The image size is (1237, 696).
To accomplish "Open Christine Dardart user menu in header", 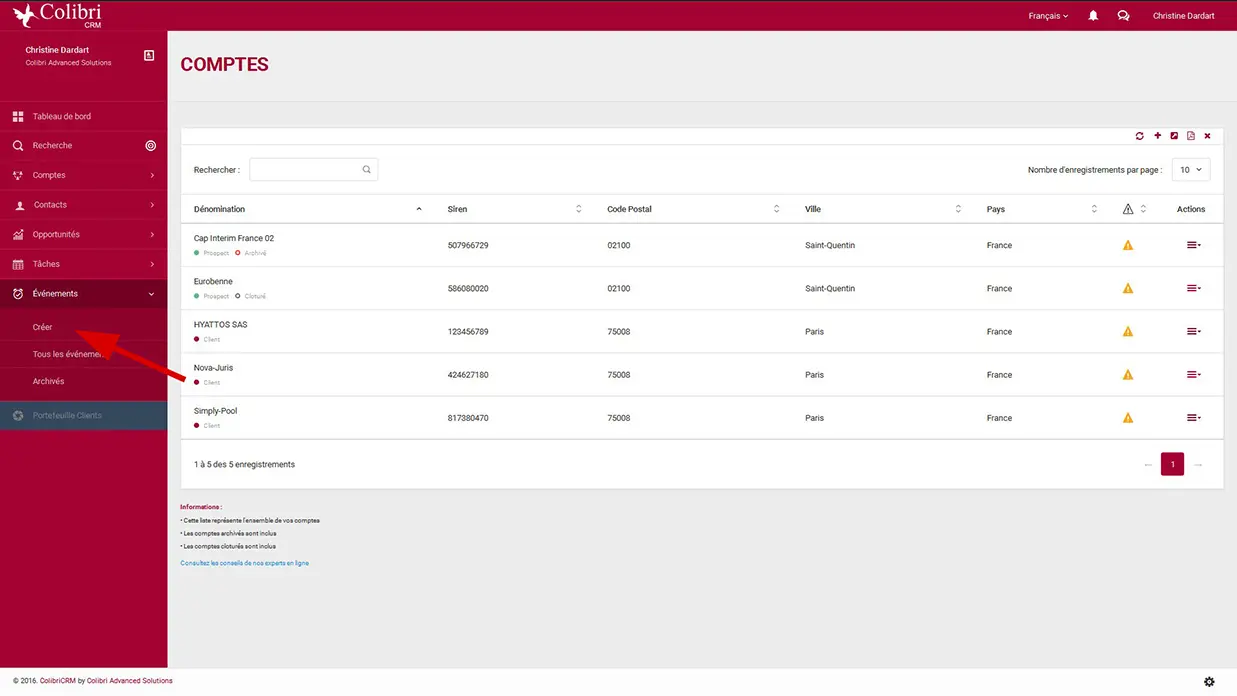I will click(1183, 16).
